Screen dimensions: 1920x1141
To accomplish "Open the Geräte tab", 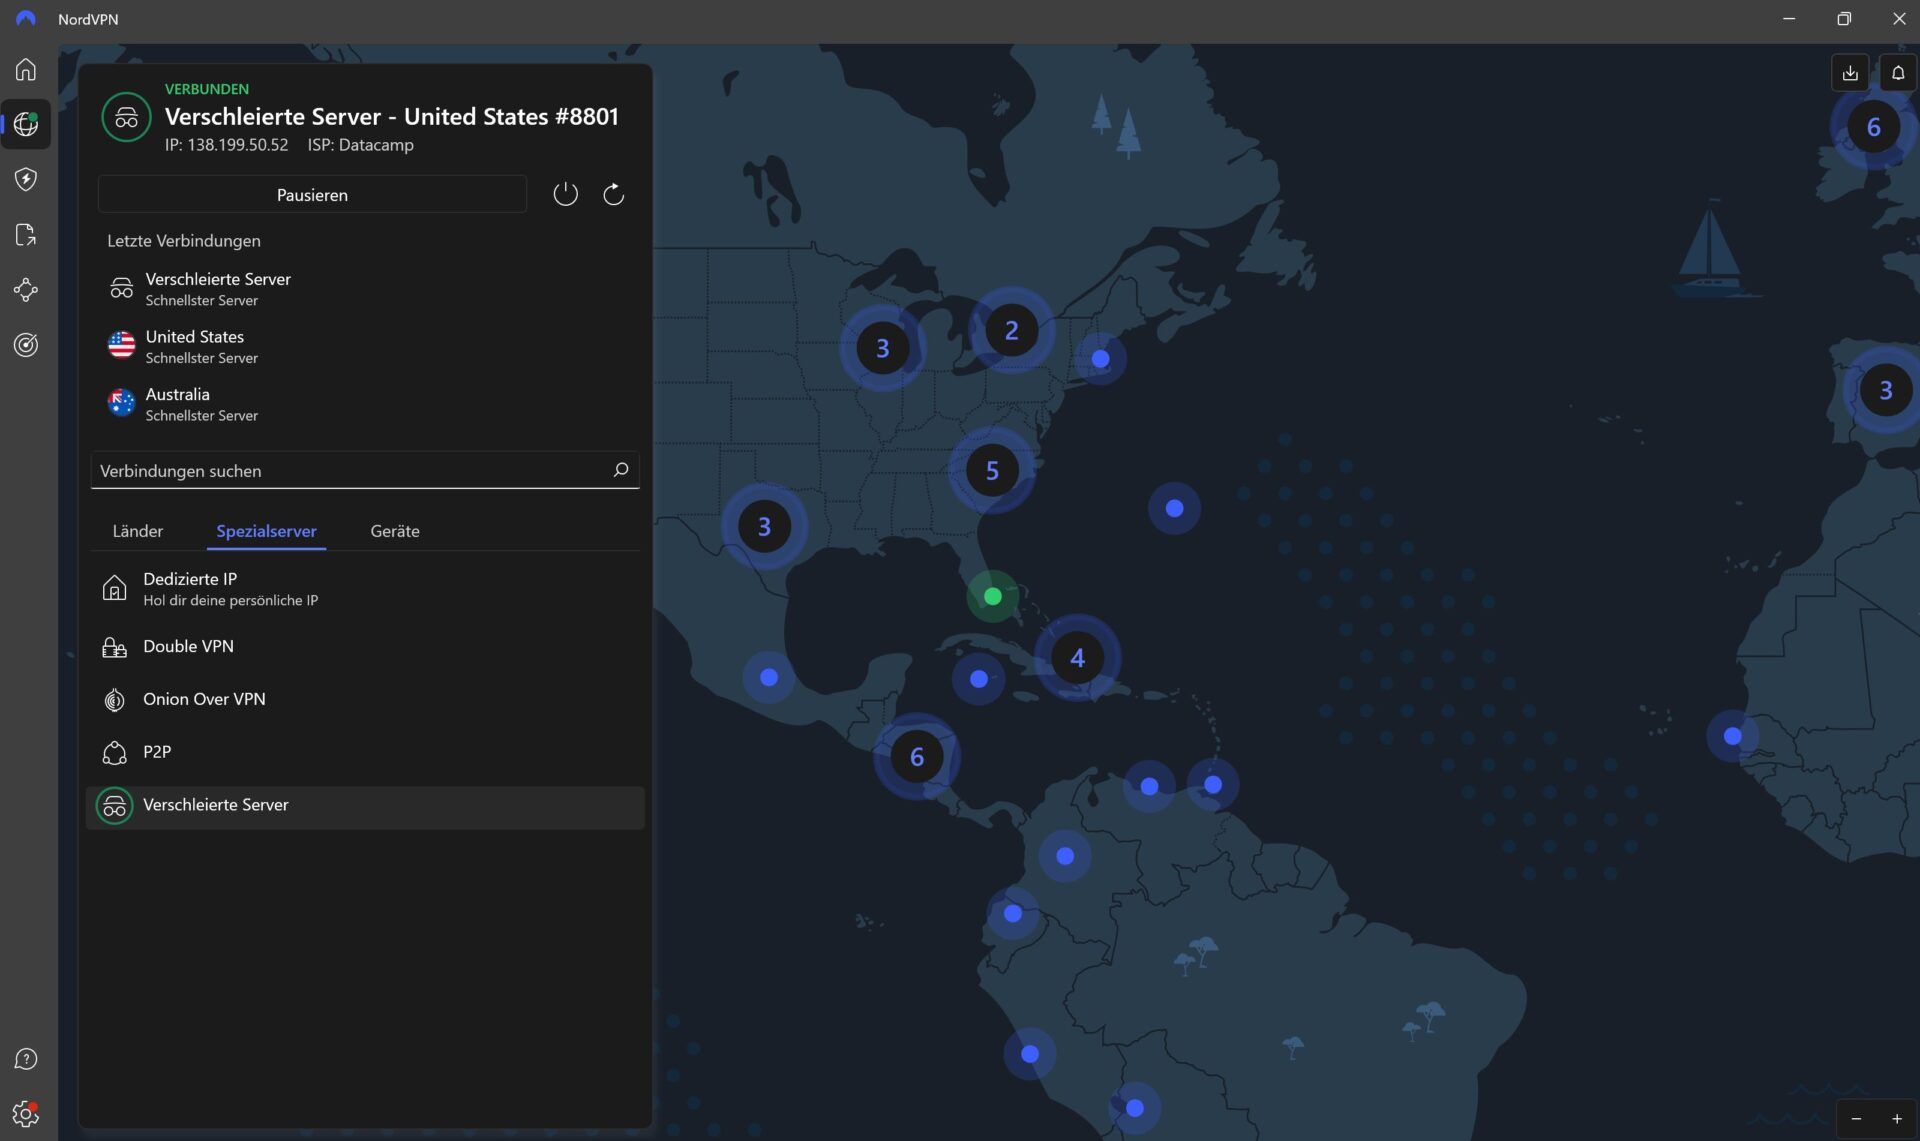I will [395, 531].
